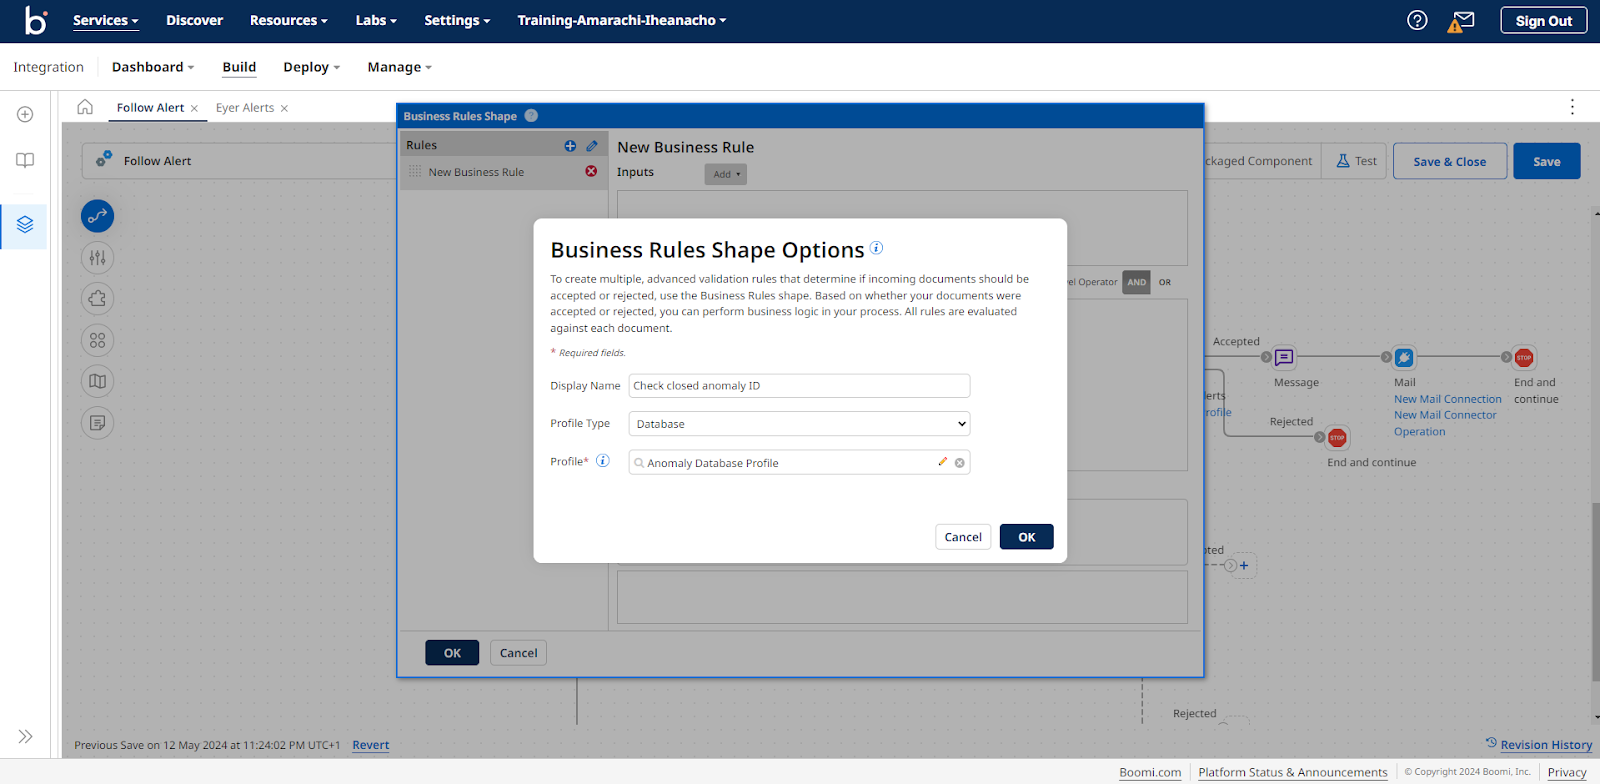Select the Connector puzzle palette icon
Image resolution: width=1600 pixels, height=784 pixels.
[x=97, y=299]
